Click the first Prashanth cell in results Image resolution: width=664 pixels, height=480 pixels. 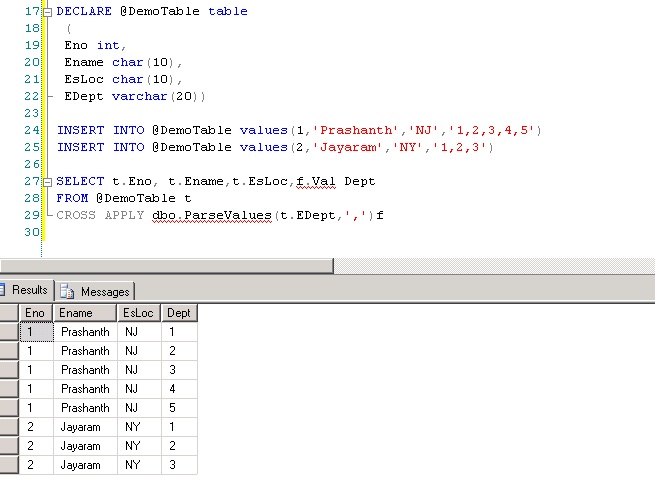[x=84, y=332]
